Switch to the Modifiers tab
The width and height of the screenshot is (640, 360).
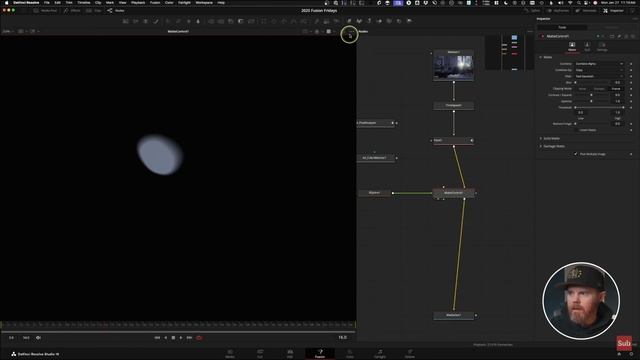point(611,27)
